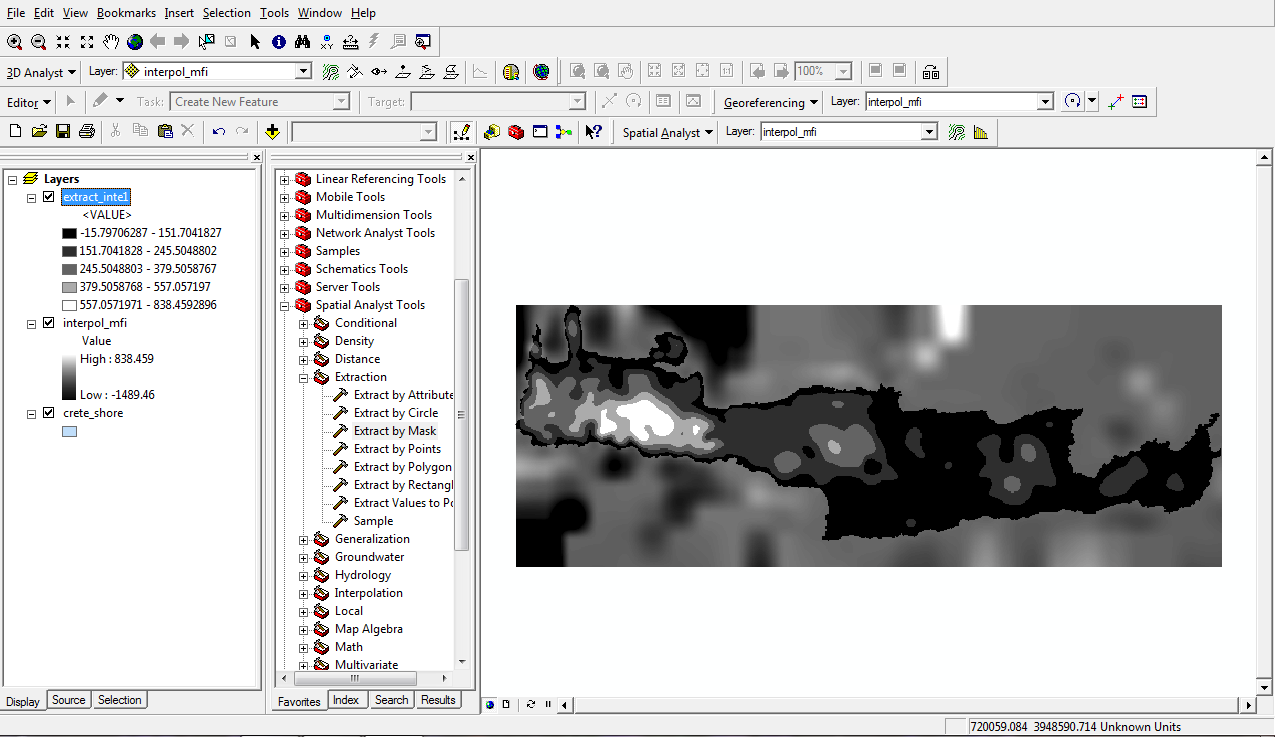Open the ArcToolbox red toolbox window
The image size is (1275, 737).
coord(516,131)
